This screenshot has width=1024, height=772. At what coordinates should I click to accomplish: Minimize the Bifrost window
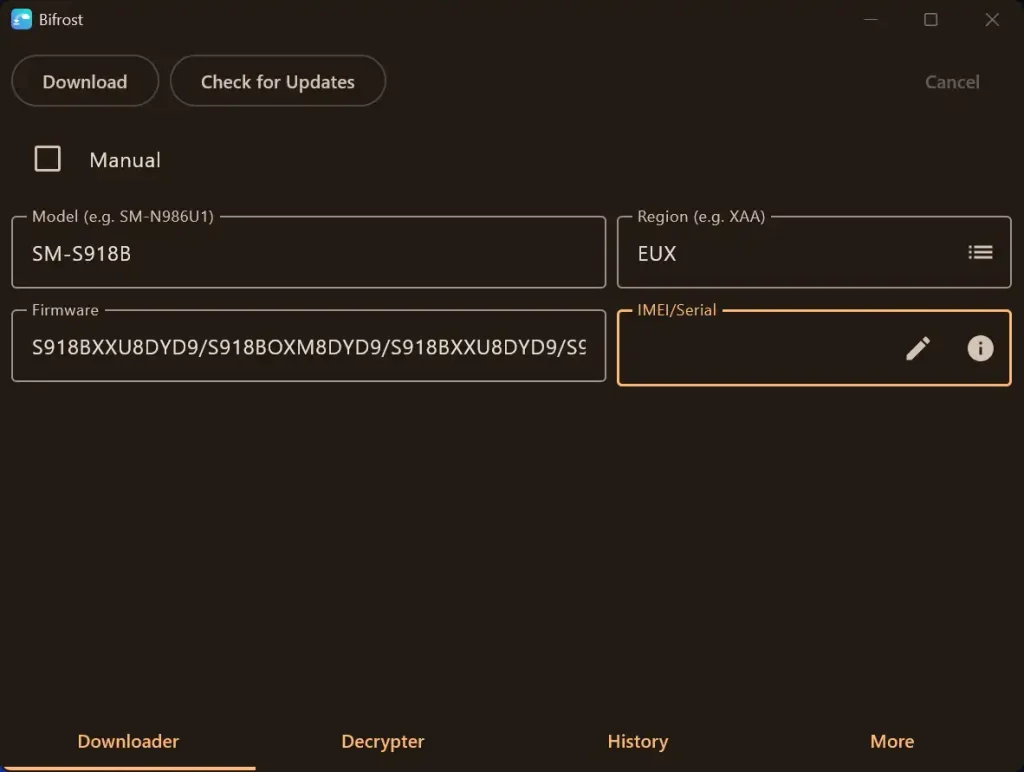(871, 20)
